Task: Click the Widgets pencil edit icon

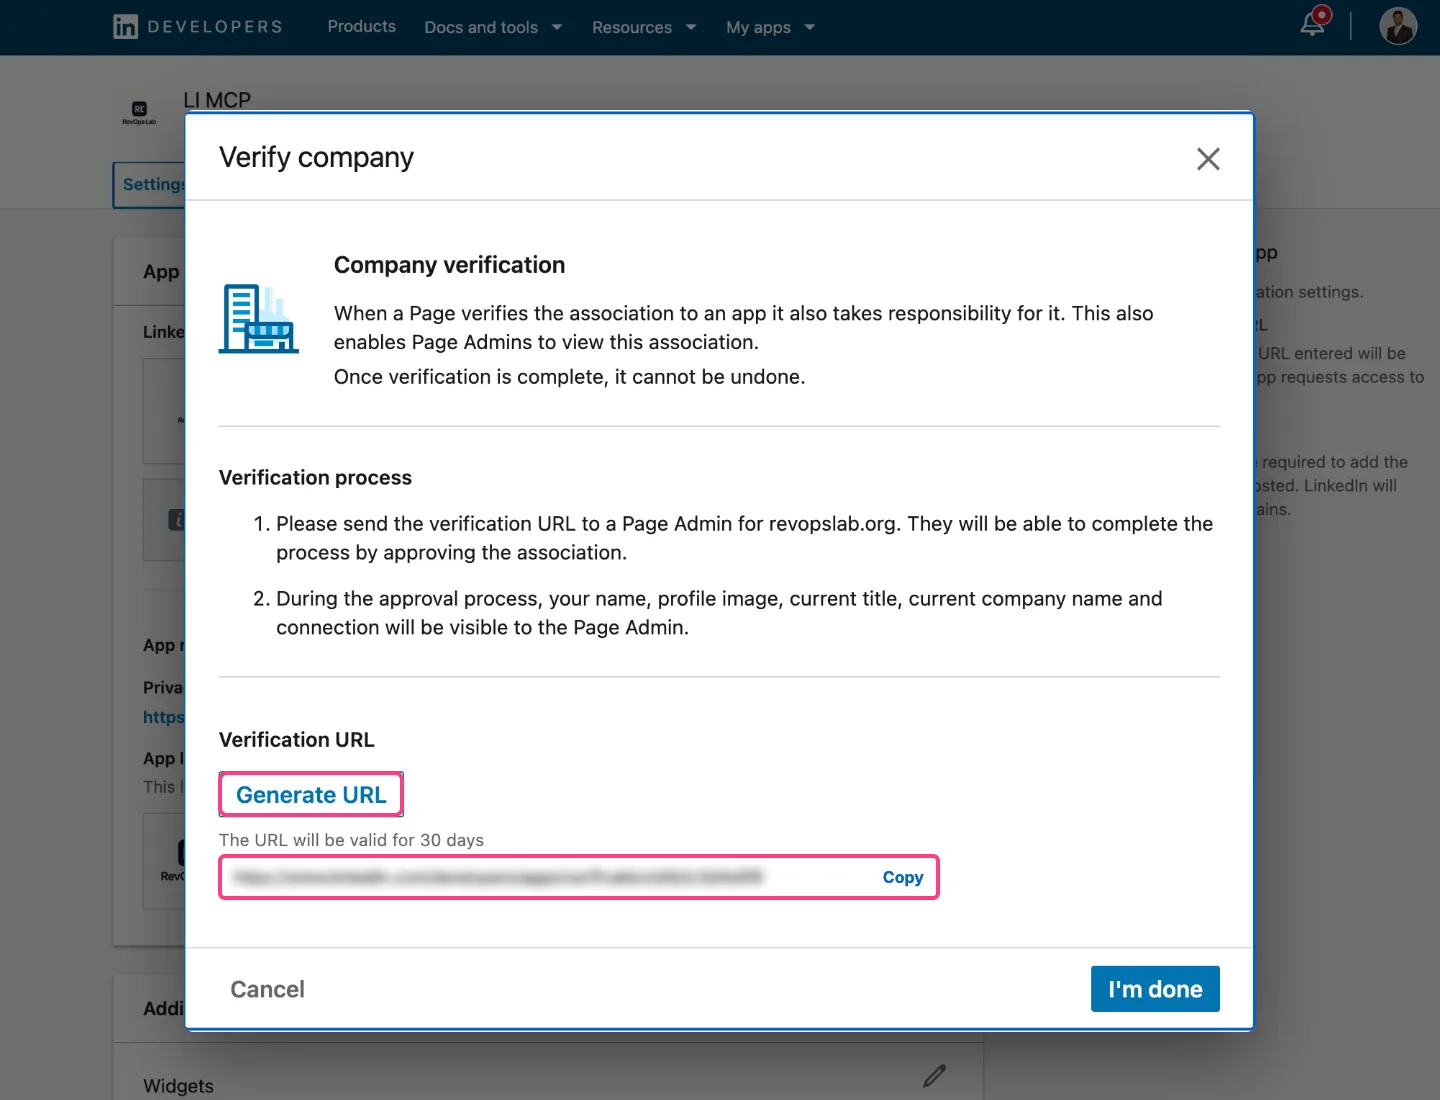Action: point(934,1076)
